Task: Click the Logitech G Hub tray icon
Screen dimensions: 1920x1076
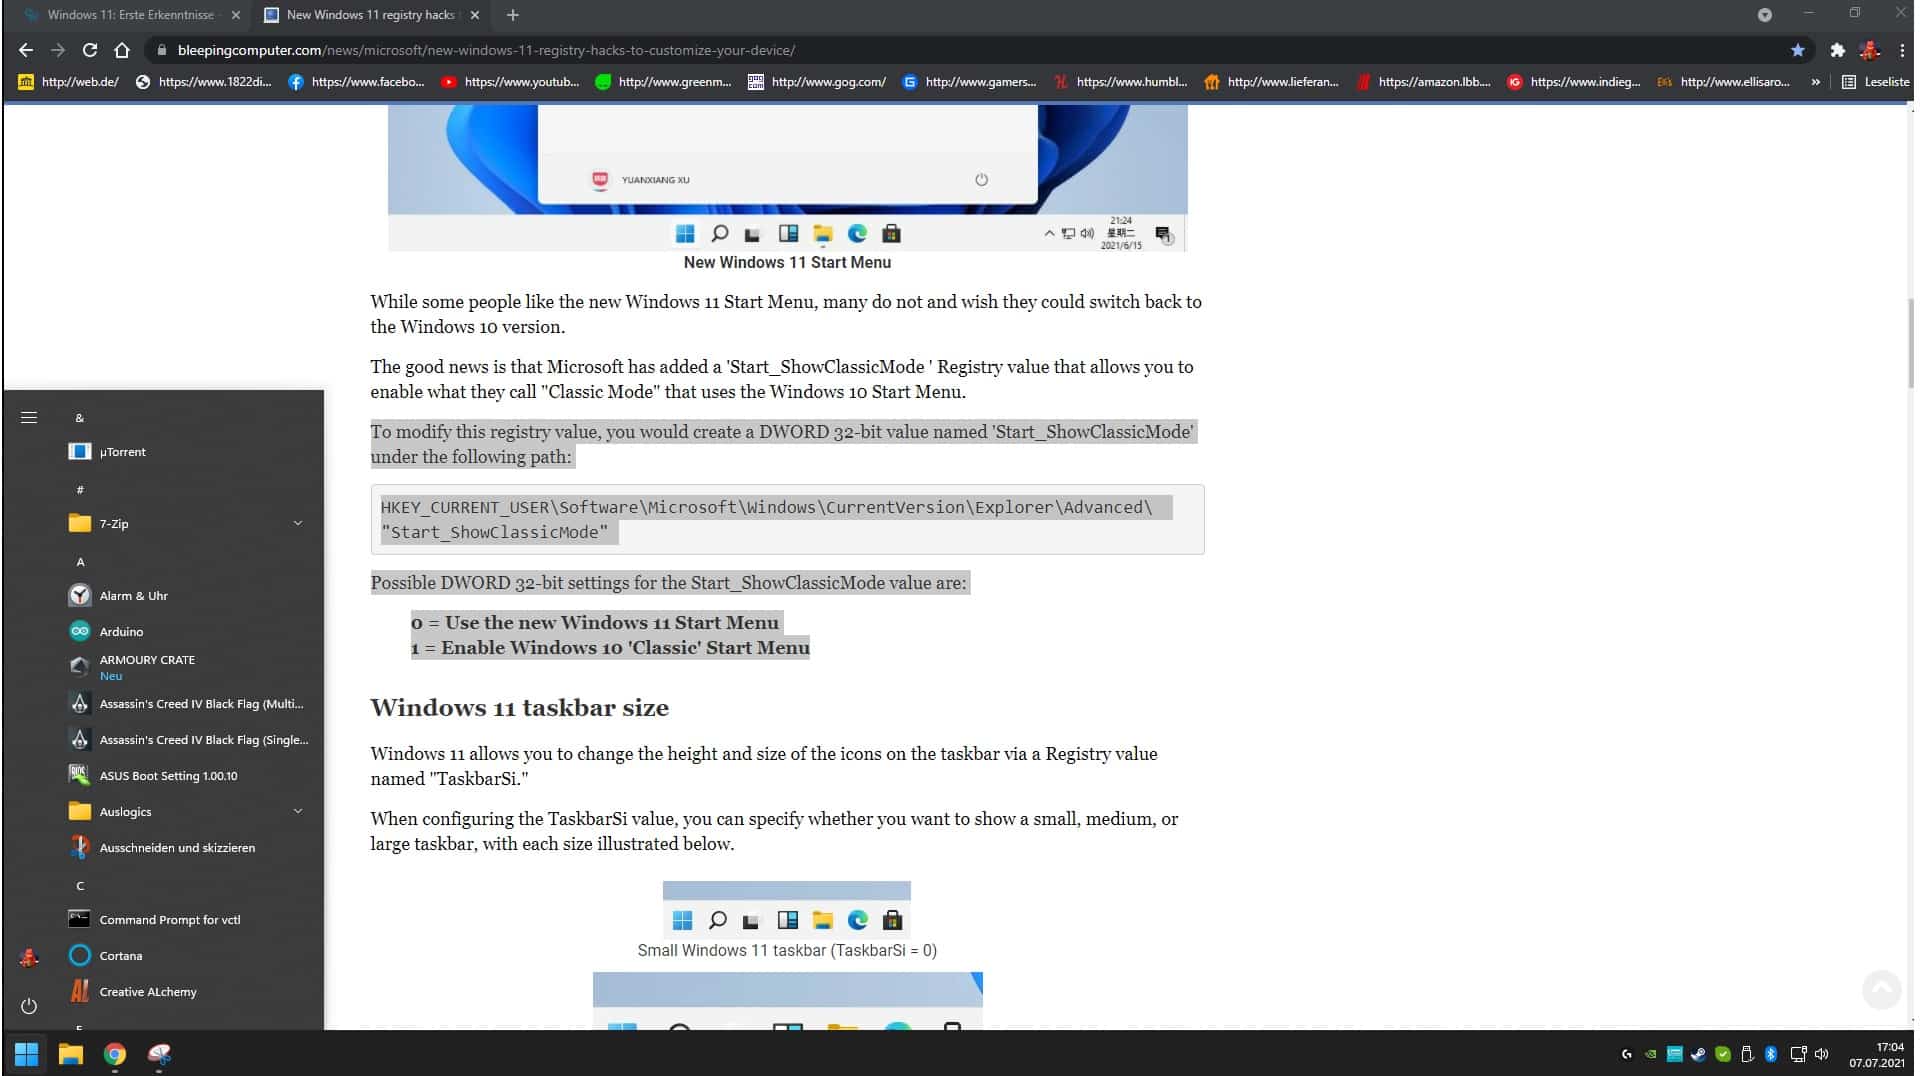Action: point(1627,1054)
